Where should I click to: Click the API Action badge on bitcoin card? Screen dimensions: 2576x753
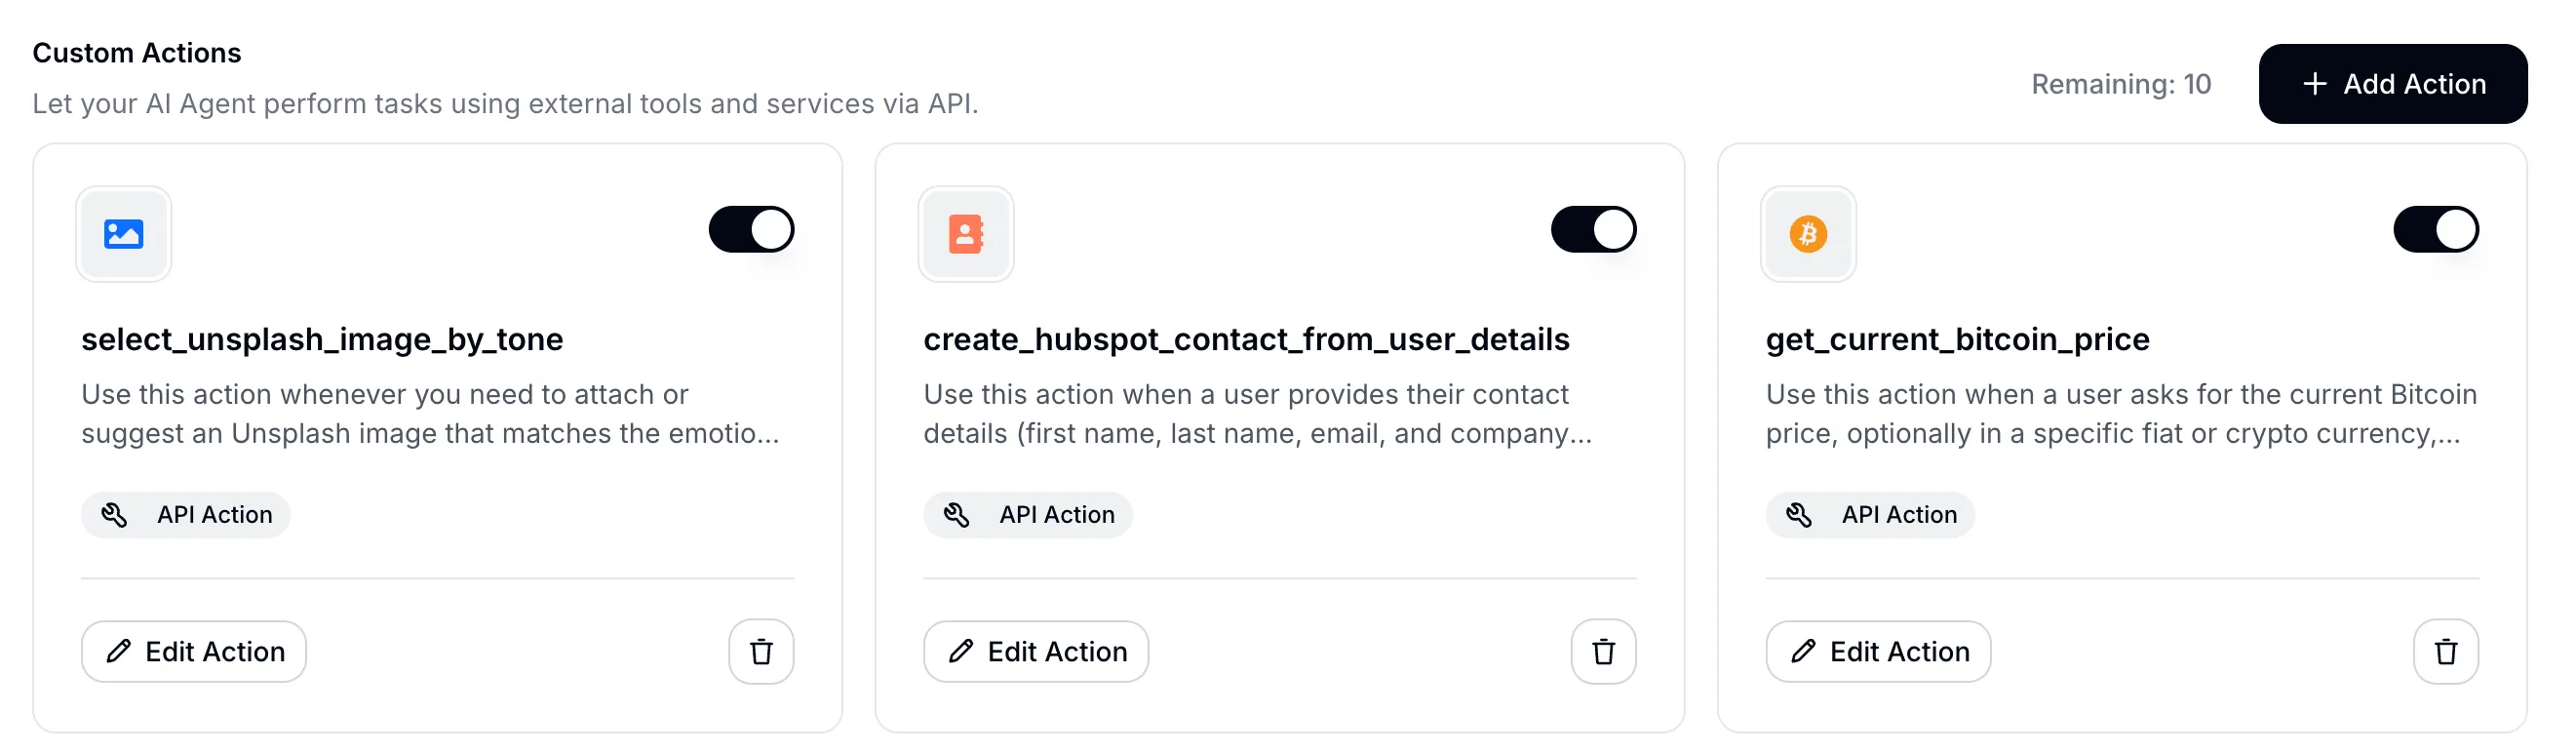(1870, 514)
